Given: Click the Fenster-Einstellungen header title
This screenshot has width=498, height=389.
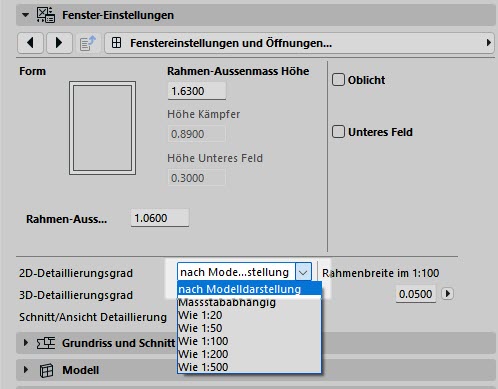Looking at the screenshot, I should (118, 15).
